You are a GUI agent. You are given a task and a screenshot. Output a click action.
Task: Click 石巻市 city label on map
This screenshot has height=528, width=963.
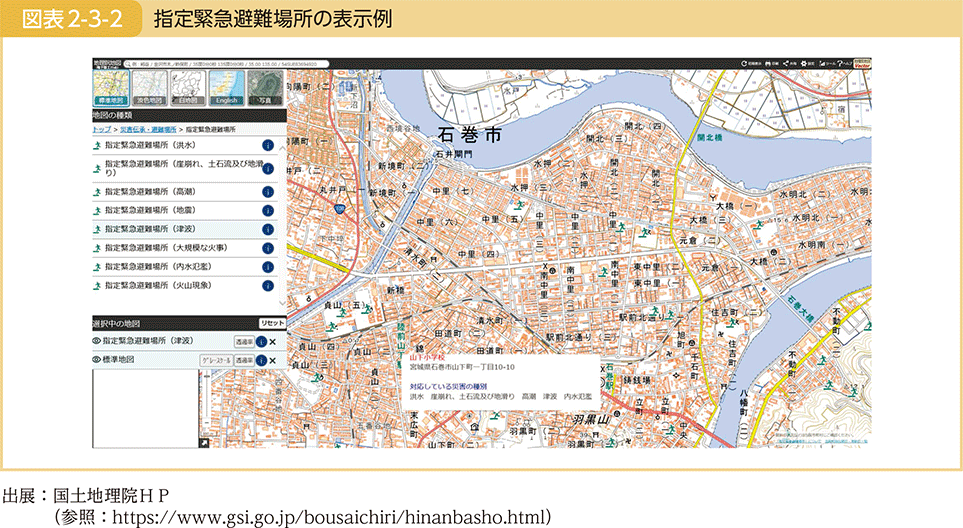(x=470, y=136)
